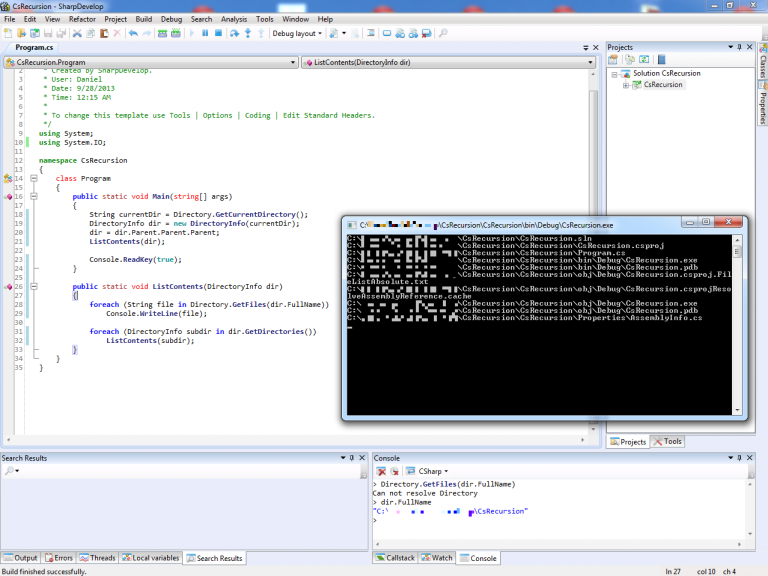Open the Tools tab beside Projects
The height and width of the screenshot is (576, 768).
coord(667,441)
